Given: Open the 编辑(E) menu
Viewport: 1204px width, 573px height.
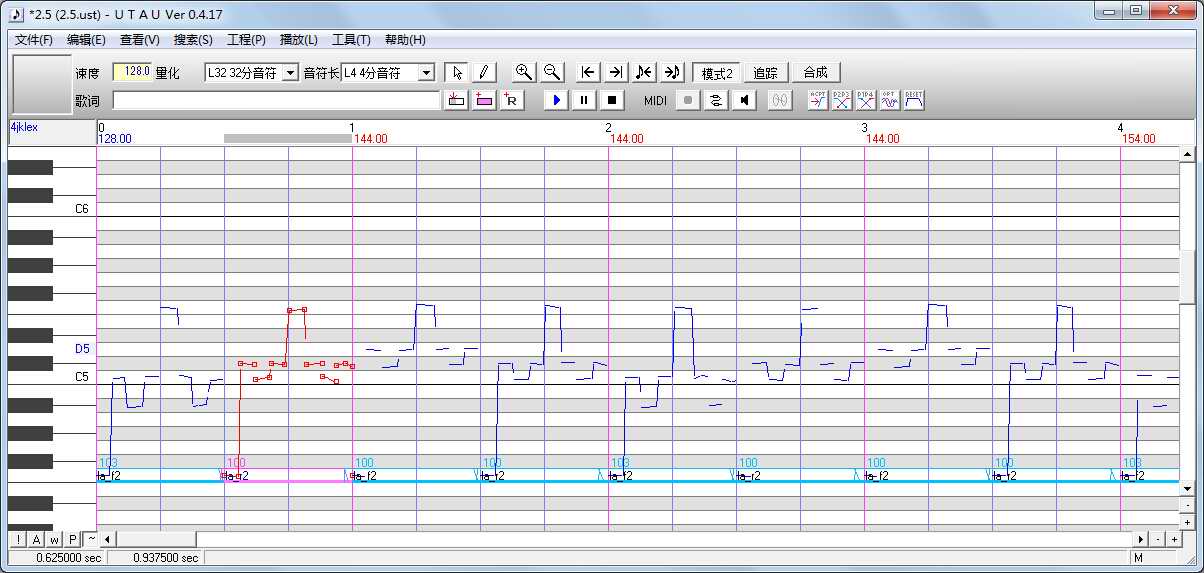Looking at the screenshot, I should pos(86,40).
